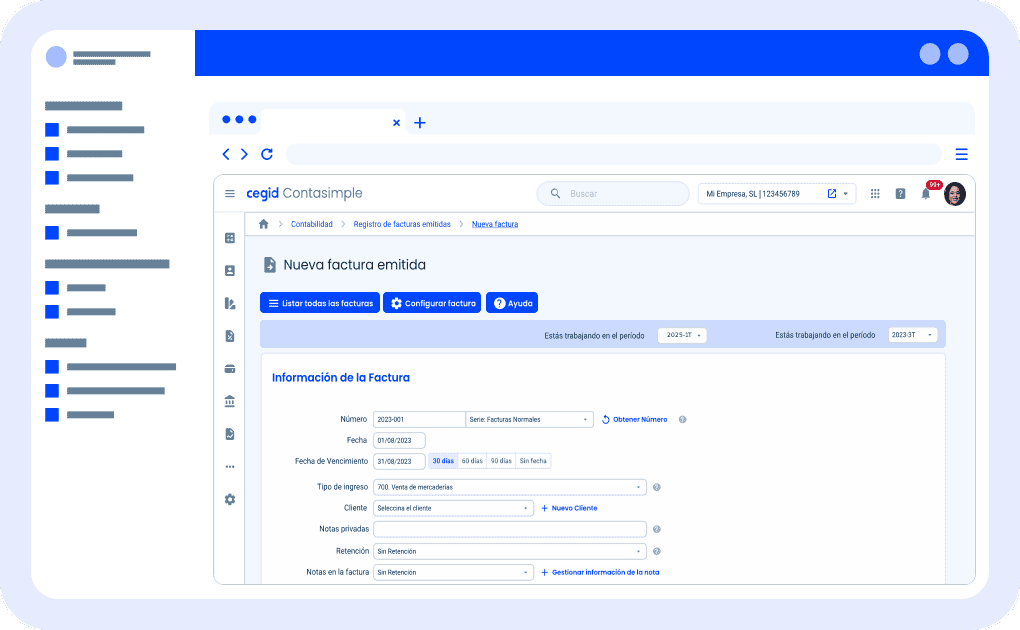Open the Selecciona el cliente dropdown
This screenshot has width=1020, height=630.
pos(453,508)
